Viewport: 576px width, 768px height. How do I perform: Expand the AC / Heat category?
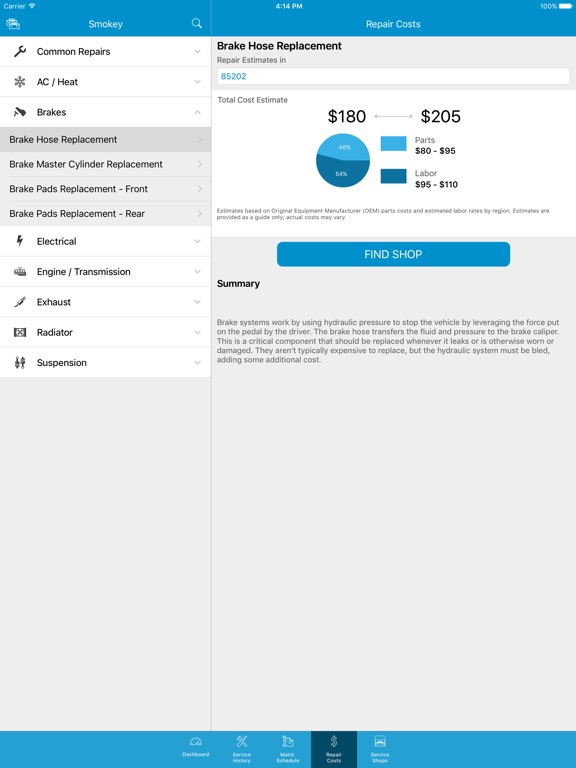tap(105, 82)
